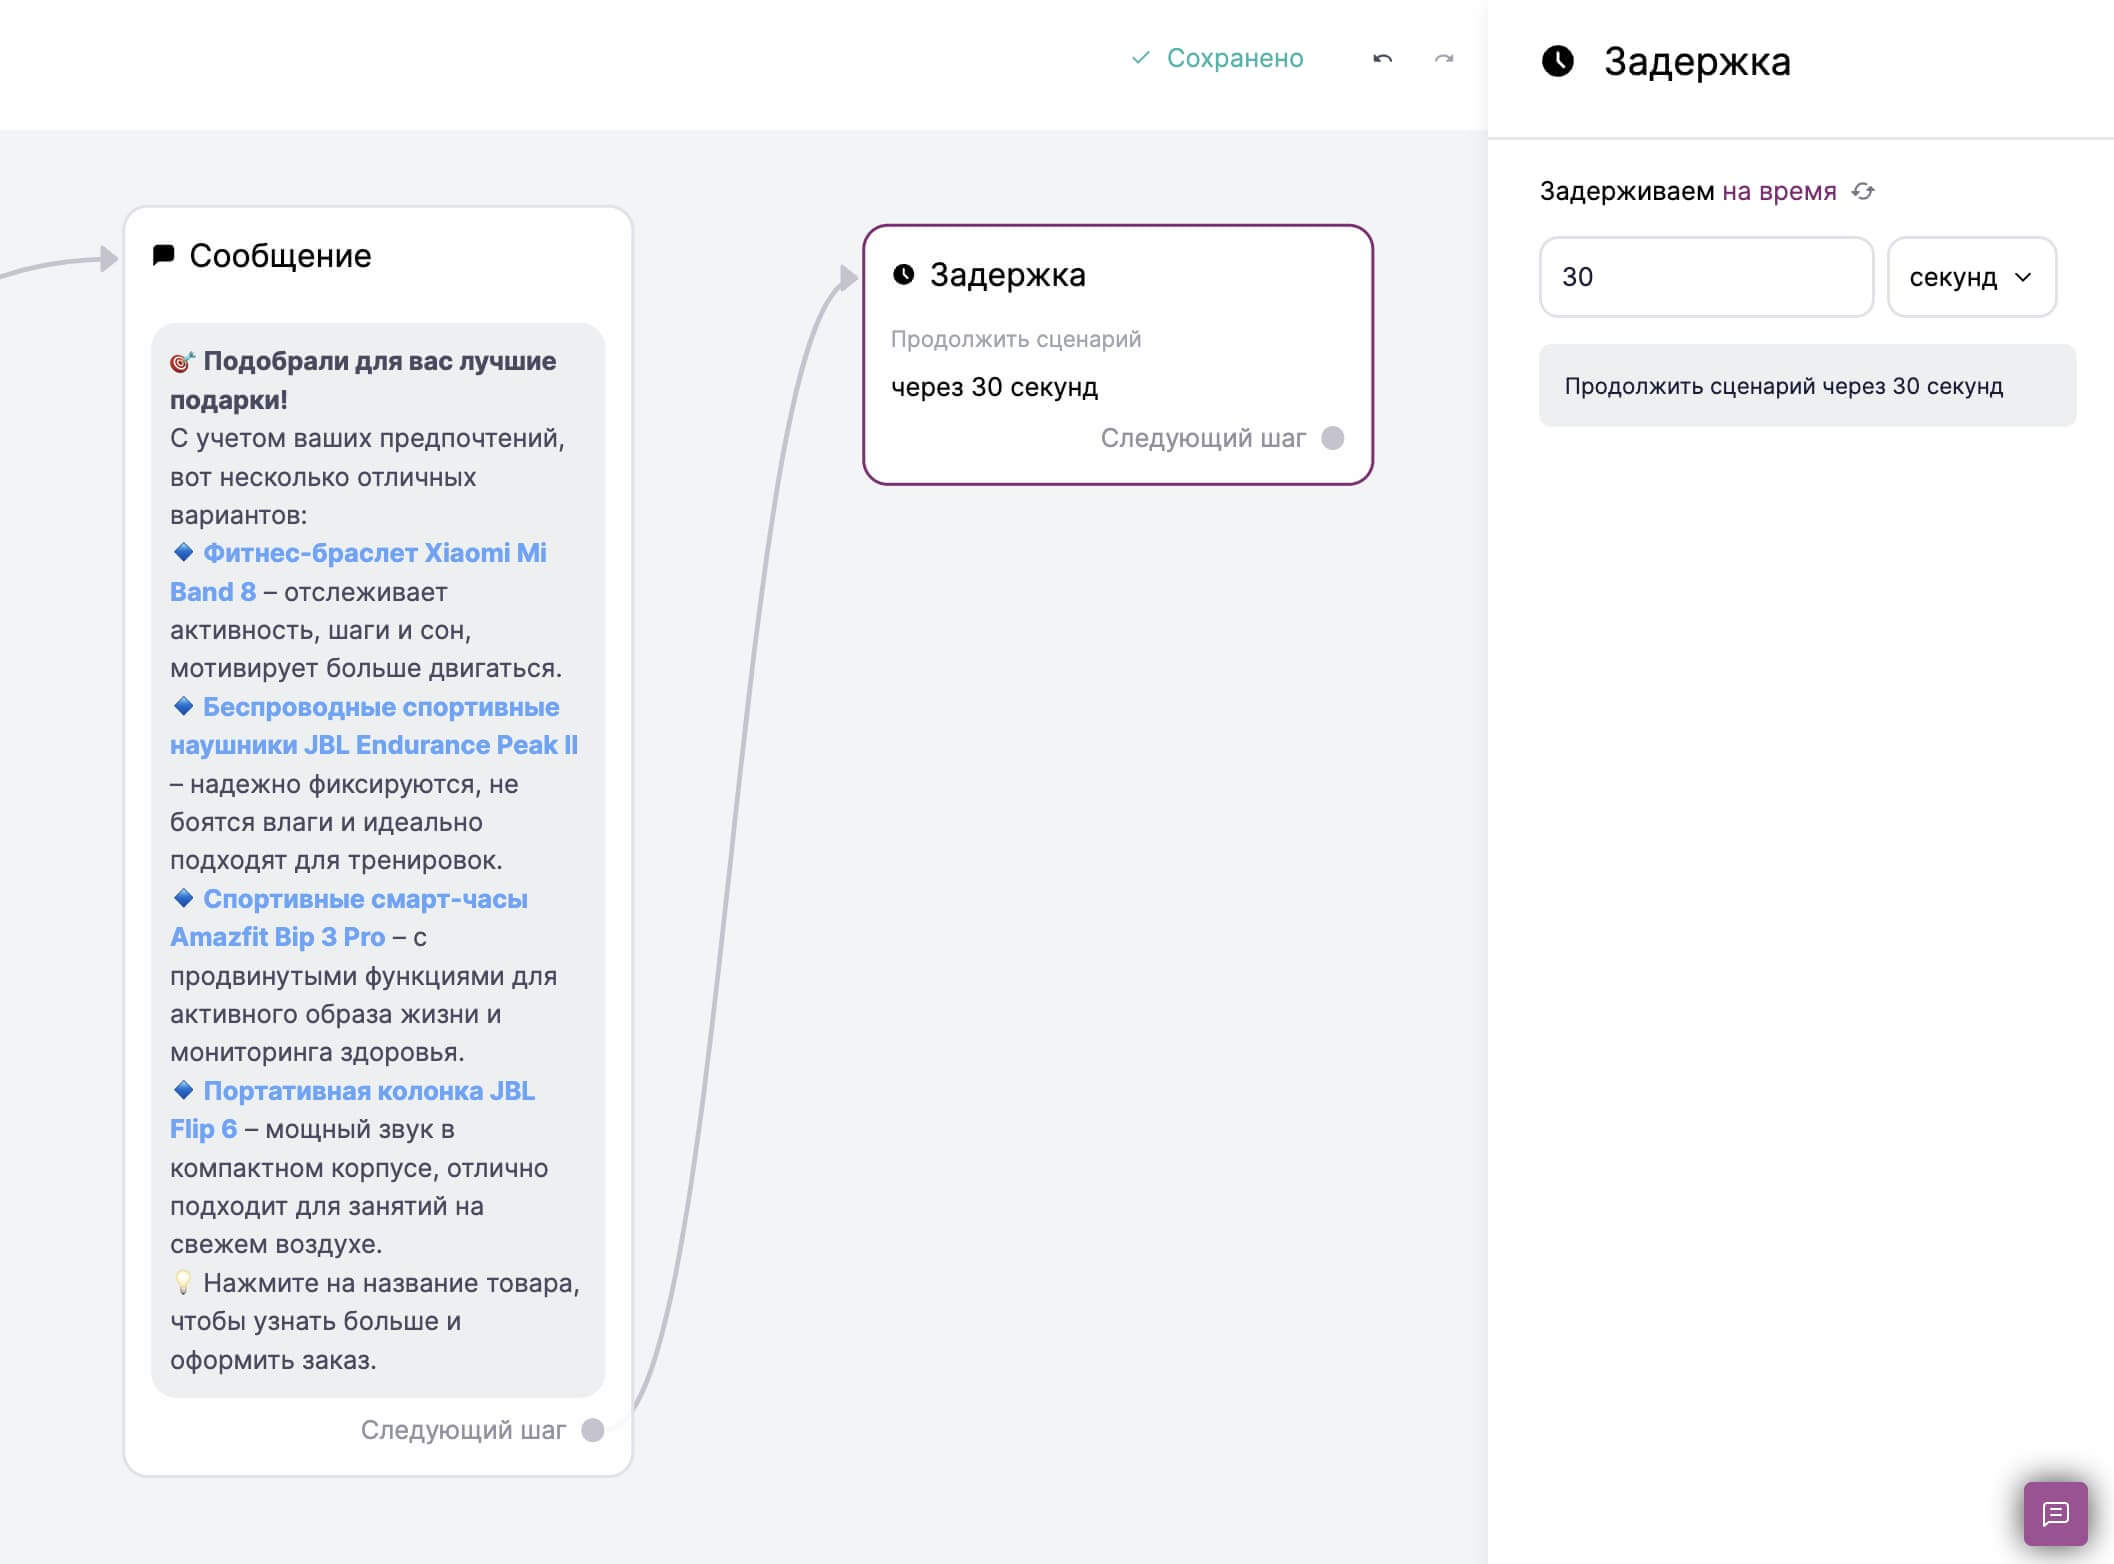2114x1564 pixels.
Task: Open the Беспроводные спортивные наушники JBL link
Action: click(x=374, y=726)
